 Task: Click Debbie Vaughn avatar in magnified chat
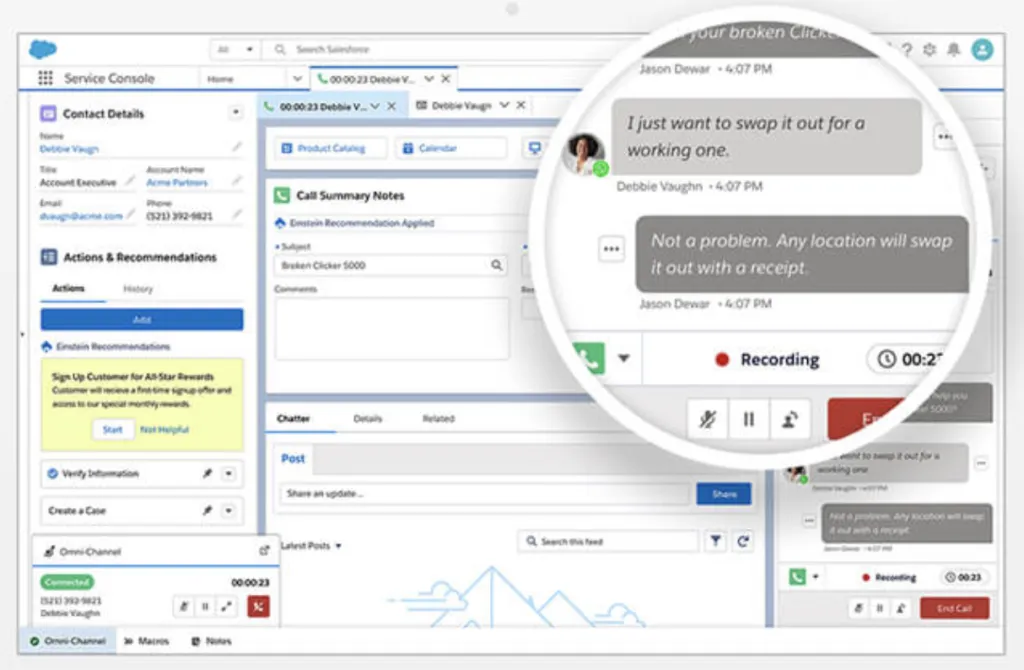584,153
